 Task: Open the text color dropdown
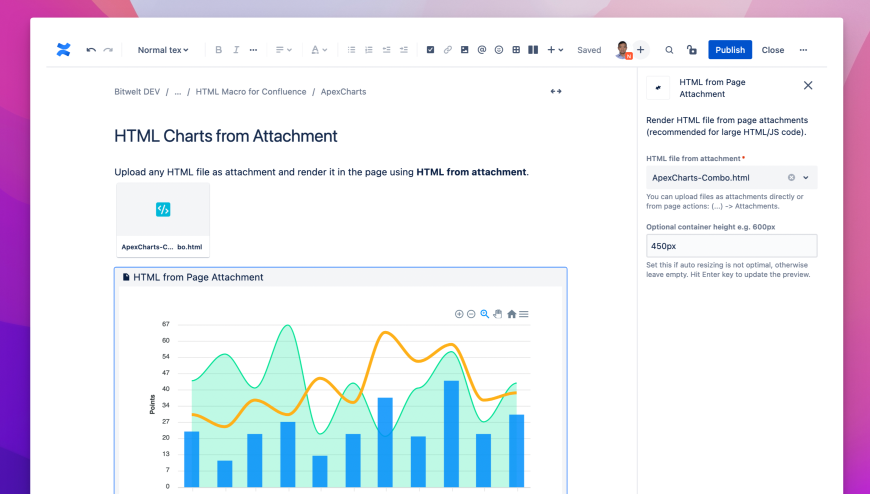pos(318,50)
